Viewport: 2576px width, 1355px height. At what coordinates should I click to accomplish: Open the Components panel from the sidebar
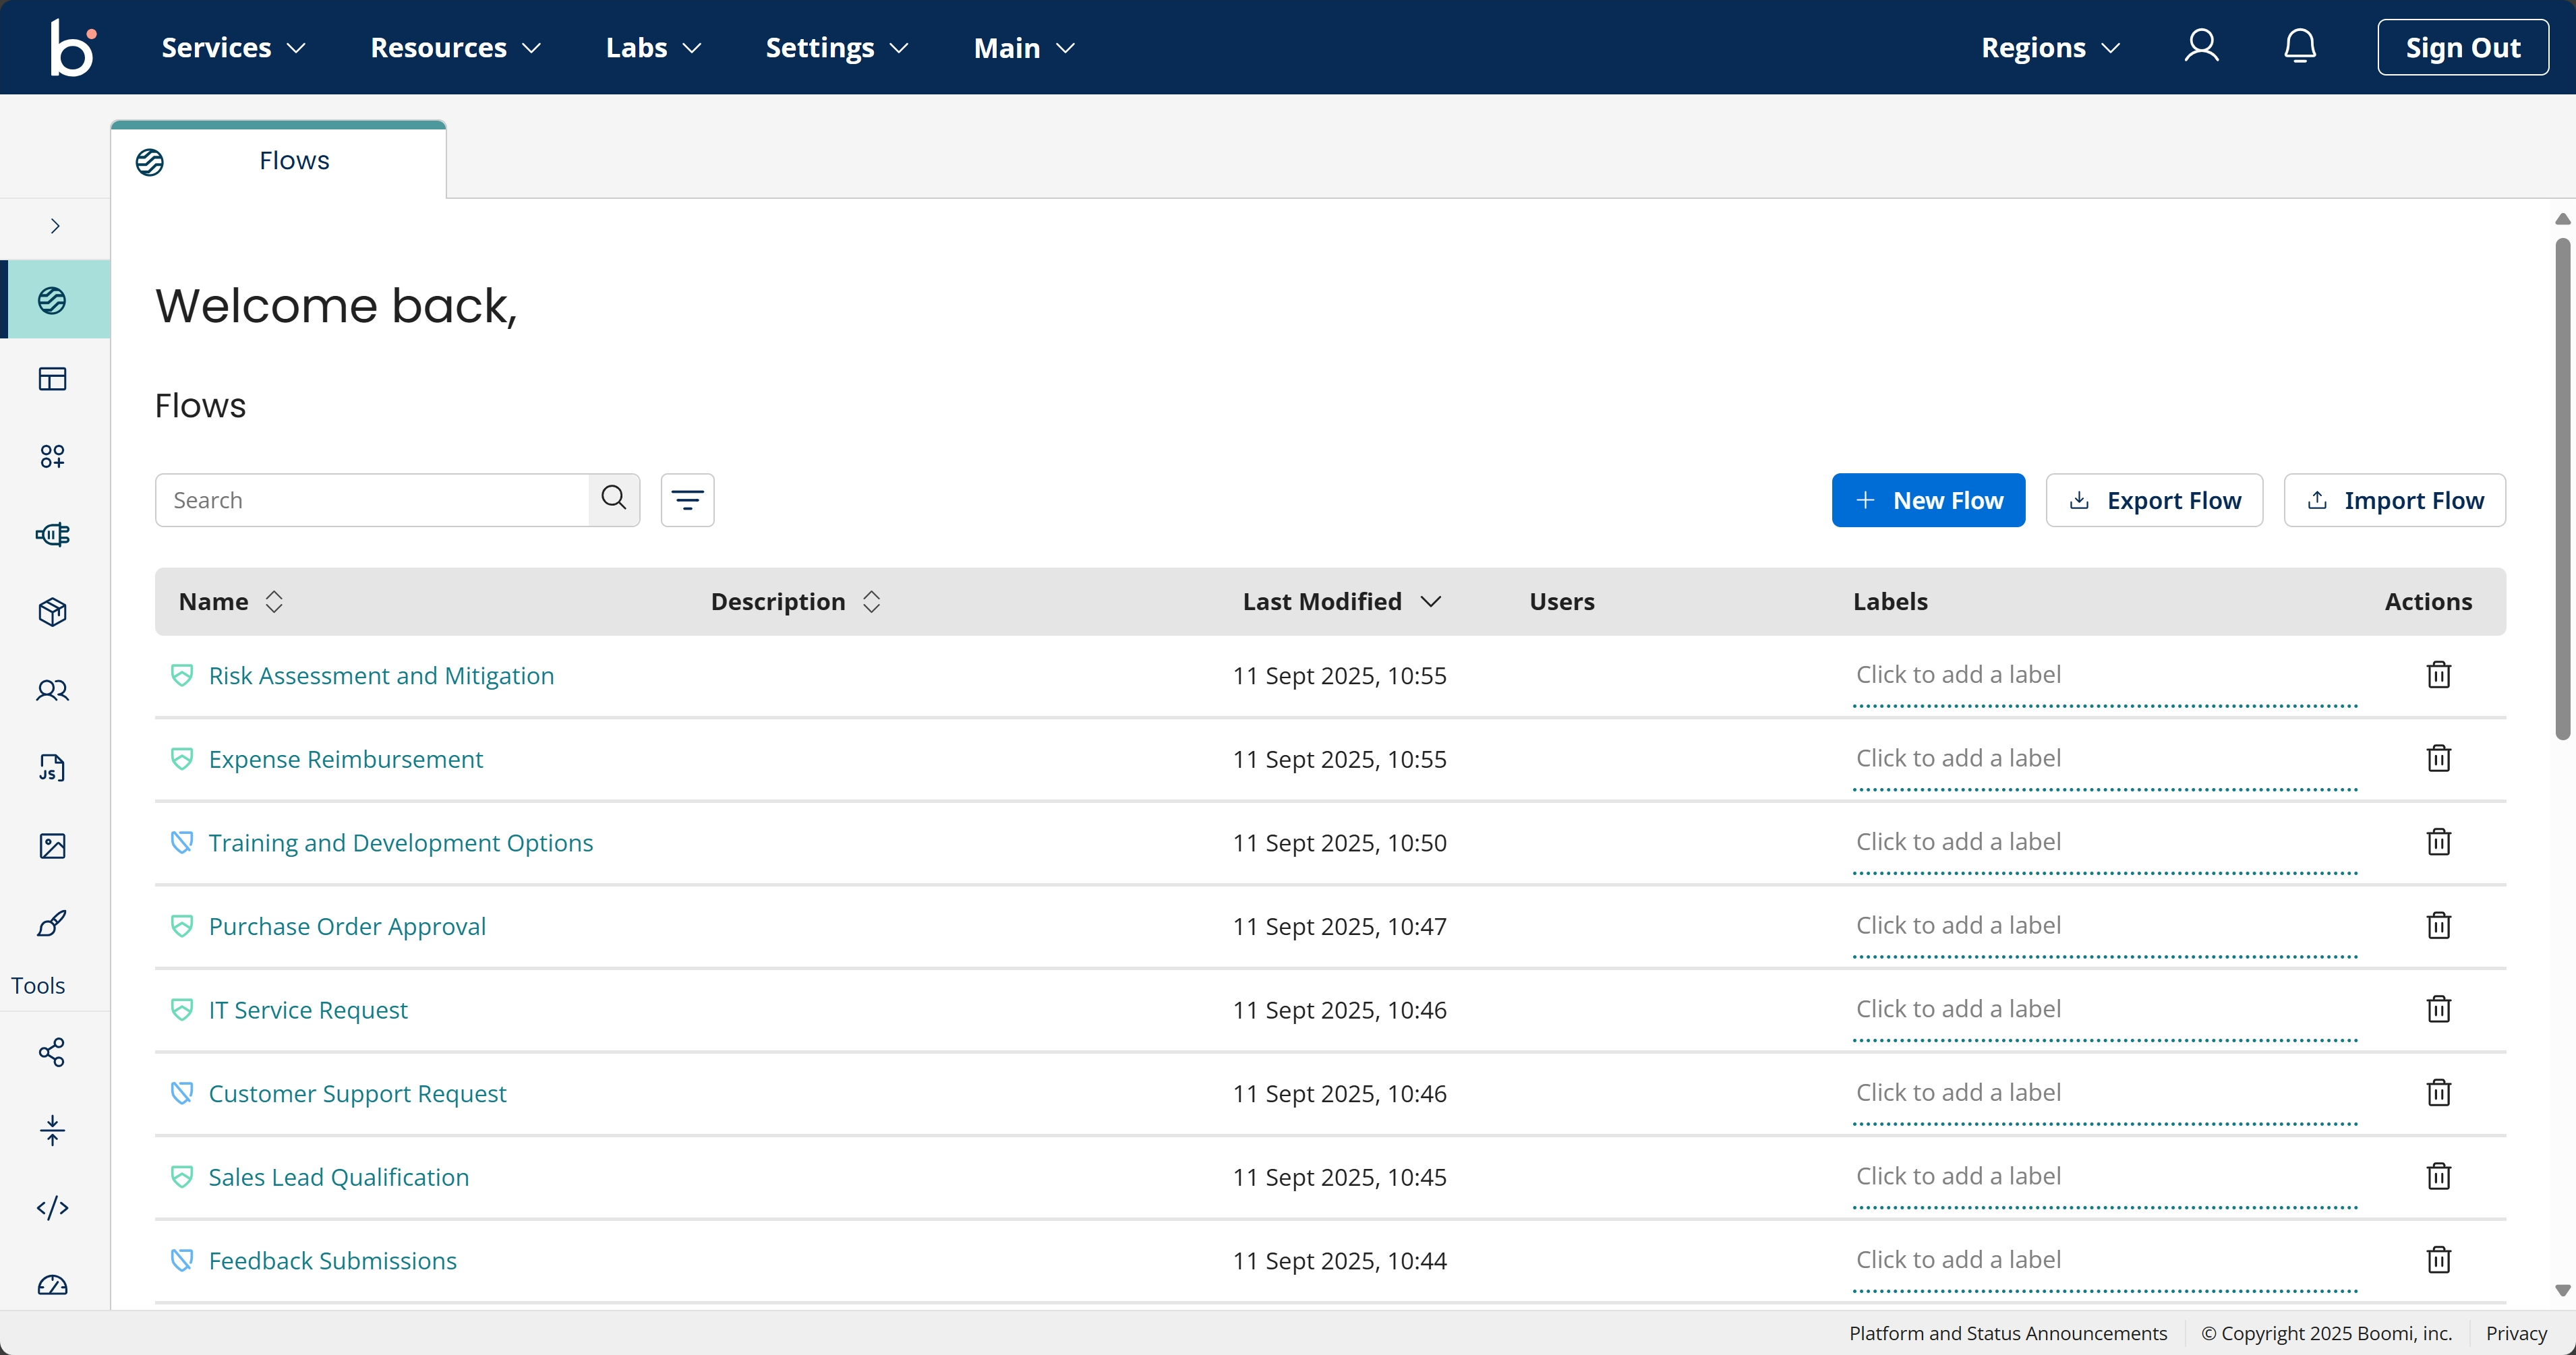(x=53, y=456)
